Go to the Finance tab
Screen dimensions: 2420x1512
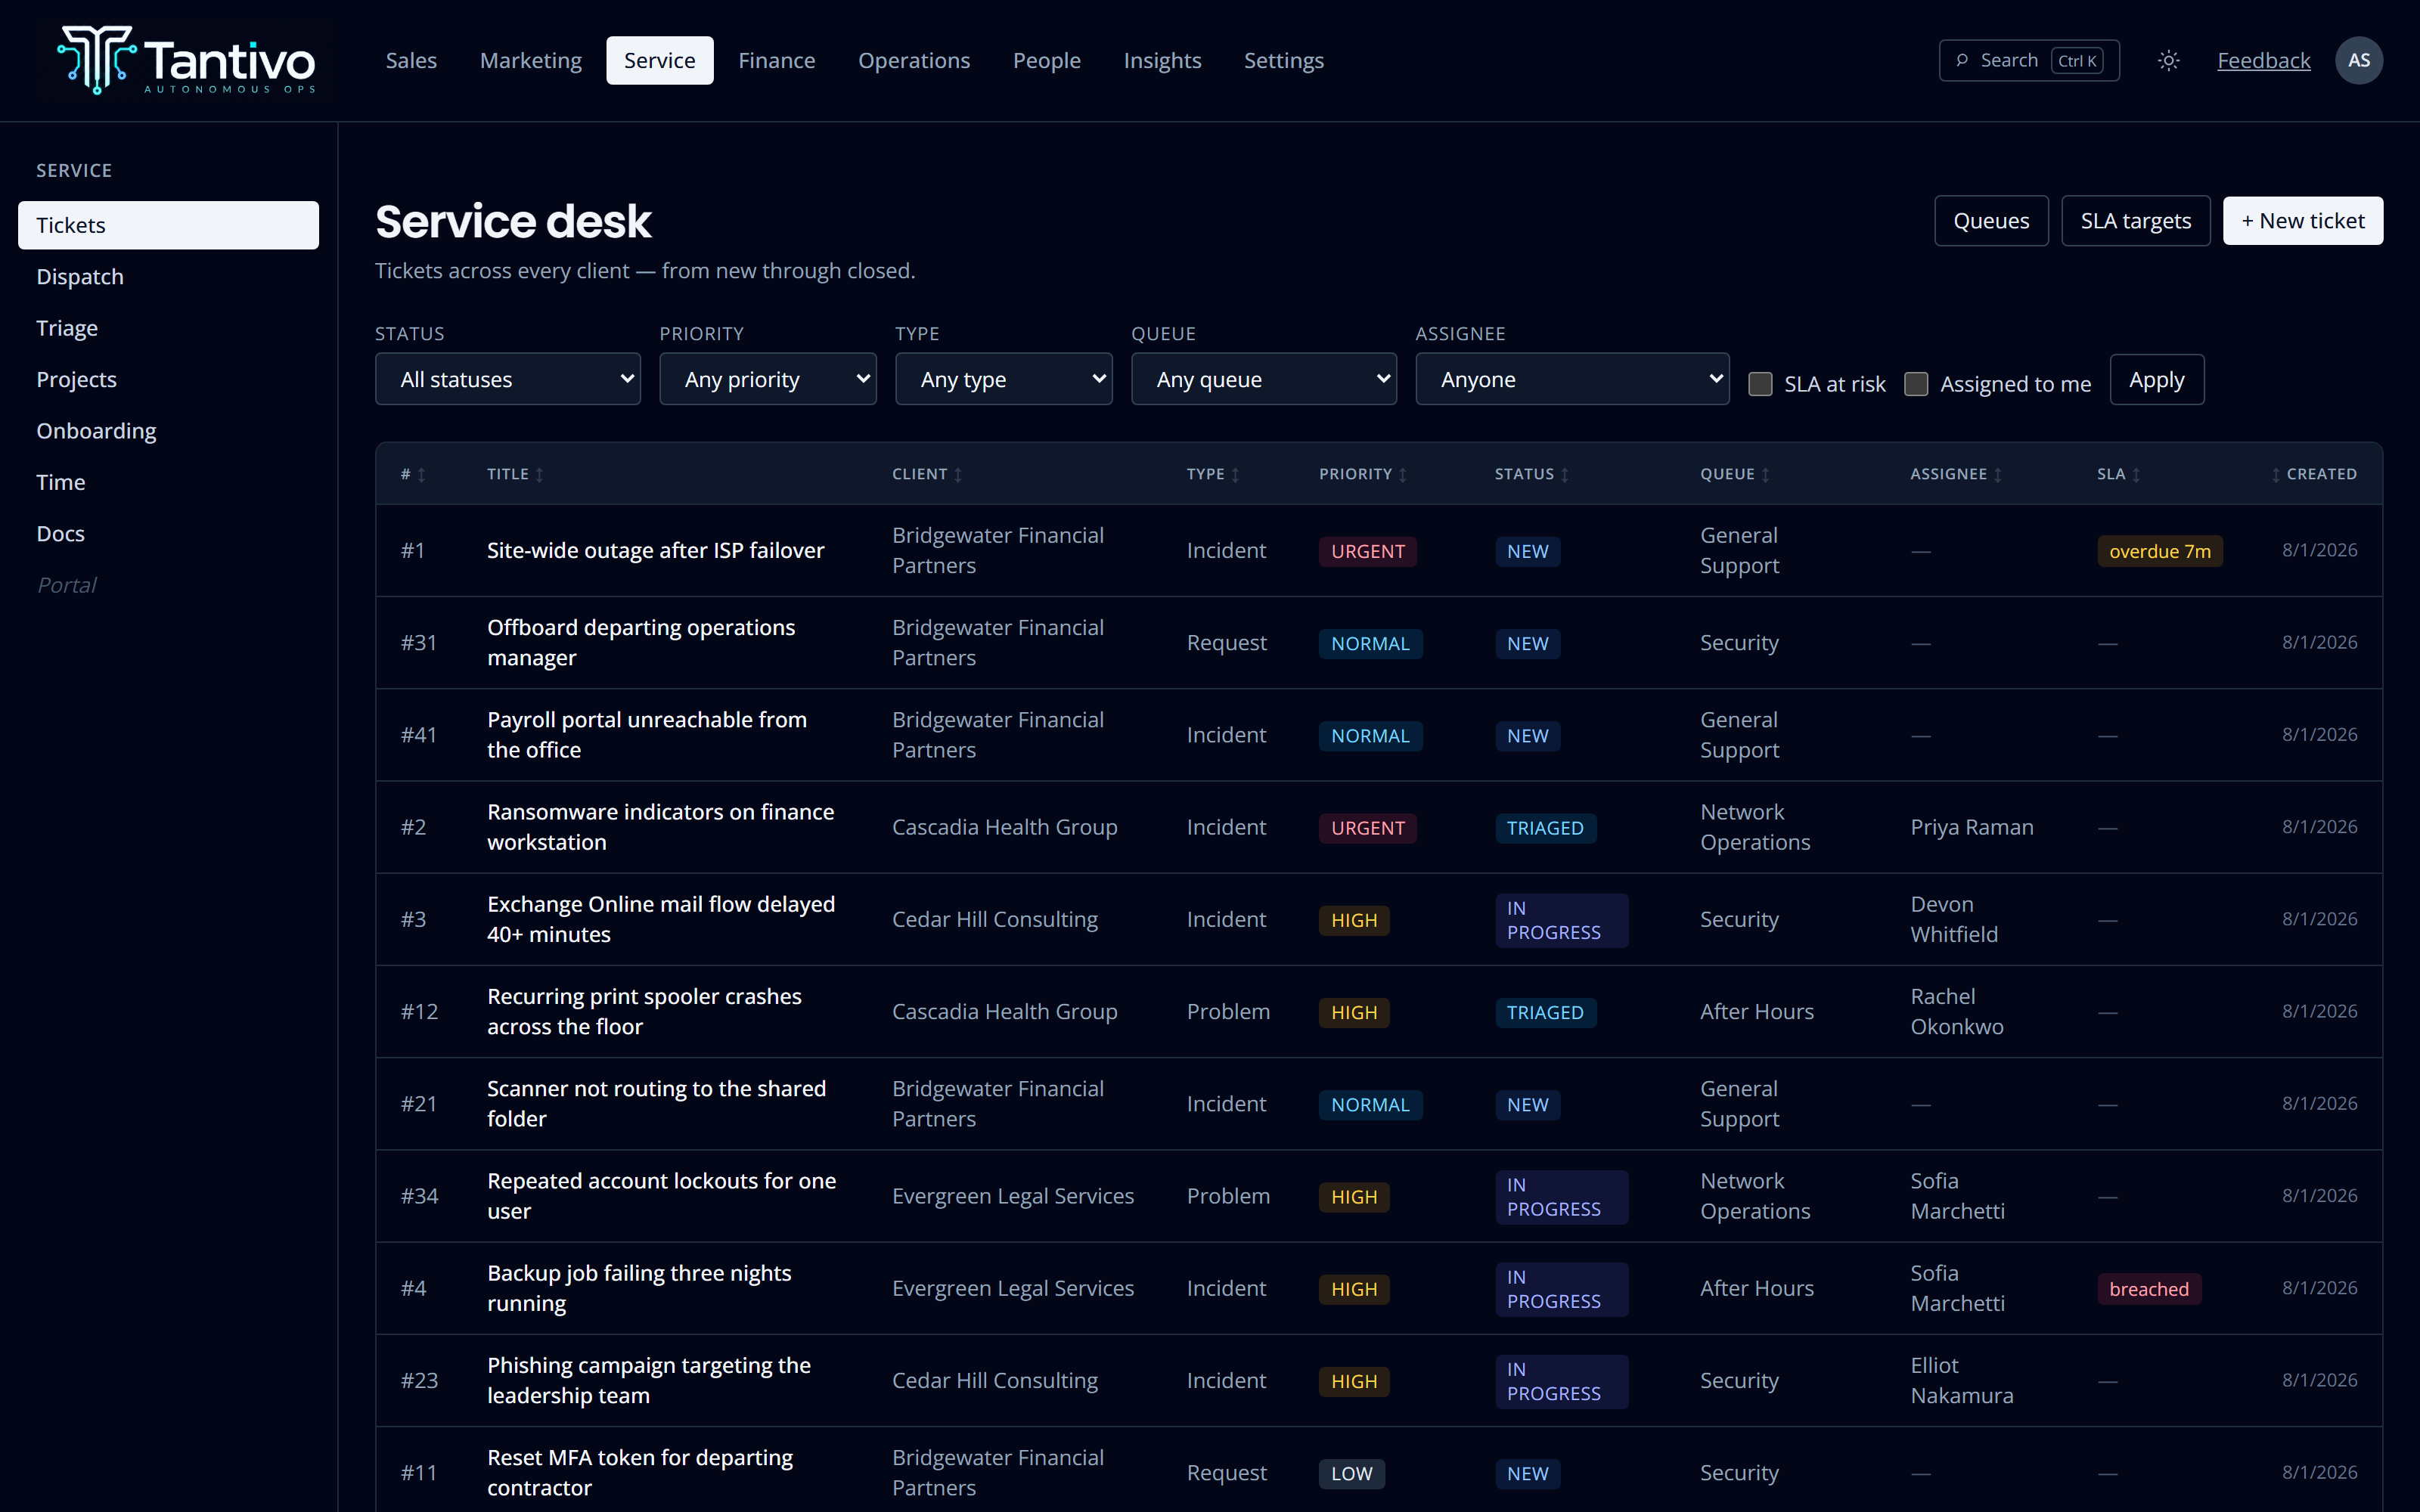[777, 60]
